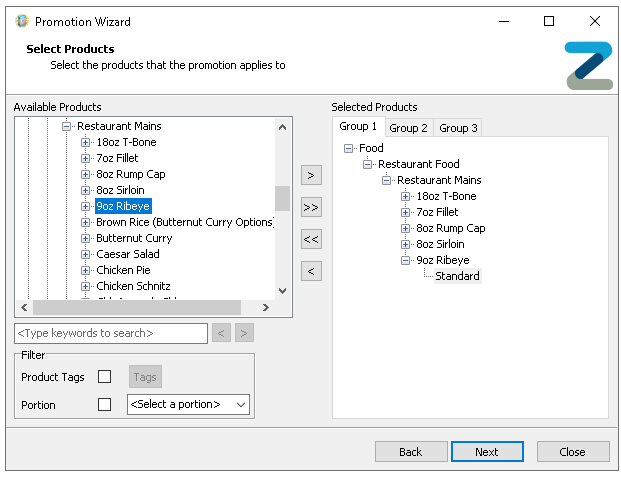Expand 18oz T-Bone in Selected Products
621x478 pixels.
[406, 196]
